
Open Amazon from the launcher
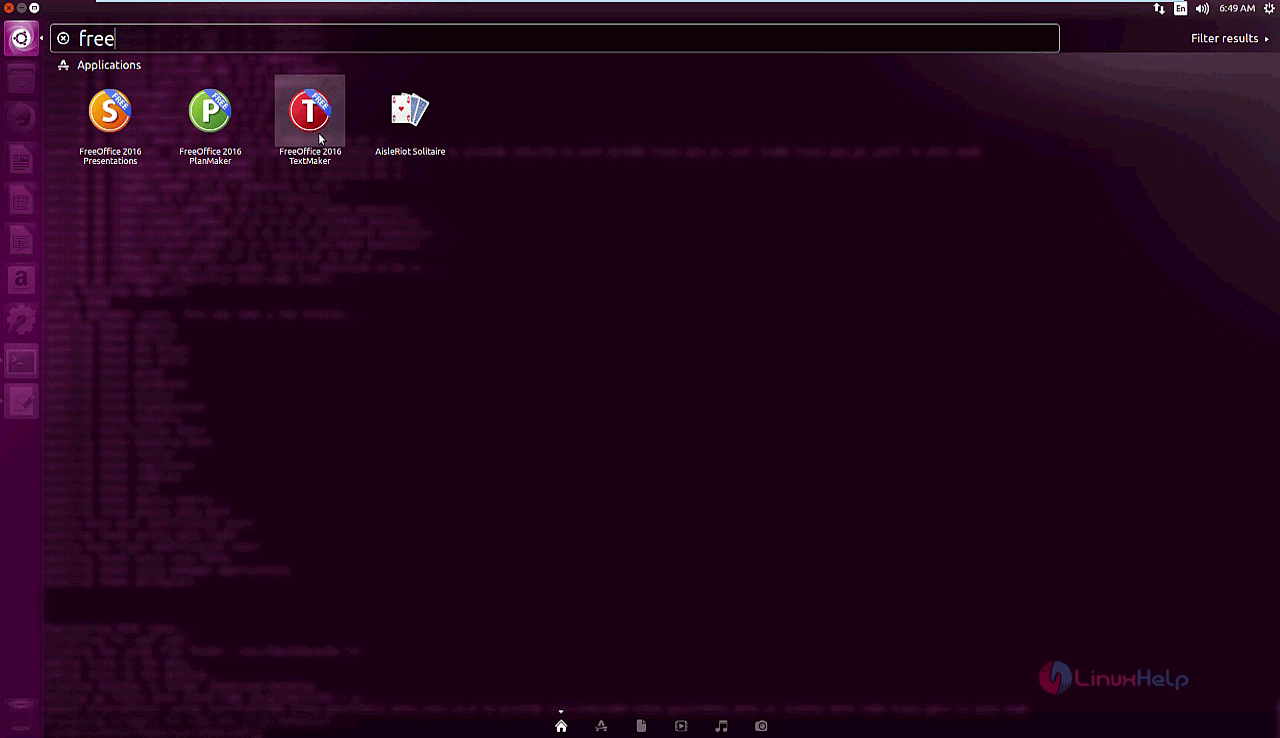[x=21, y=280]
